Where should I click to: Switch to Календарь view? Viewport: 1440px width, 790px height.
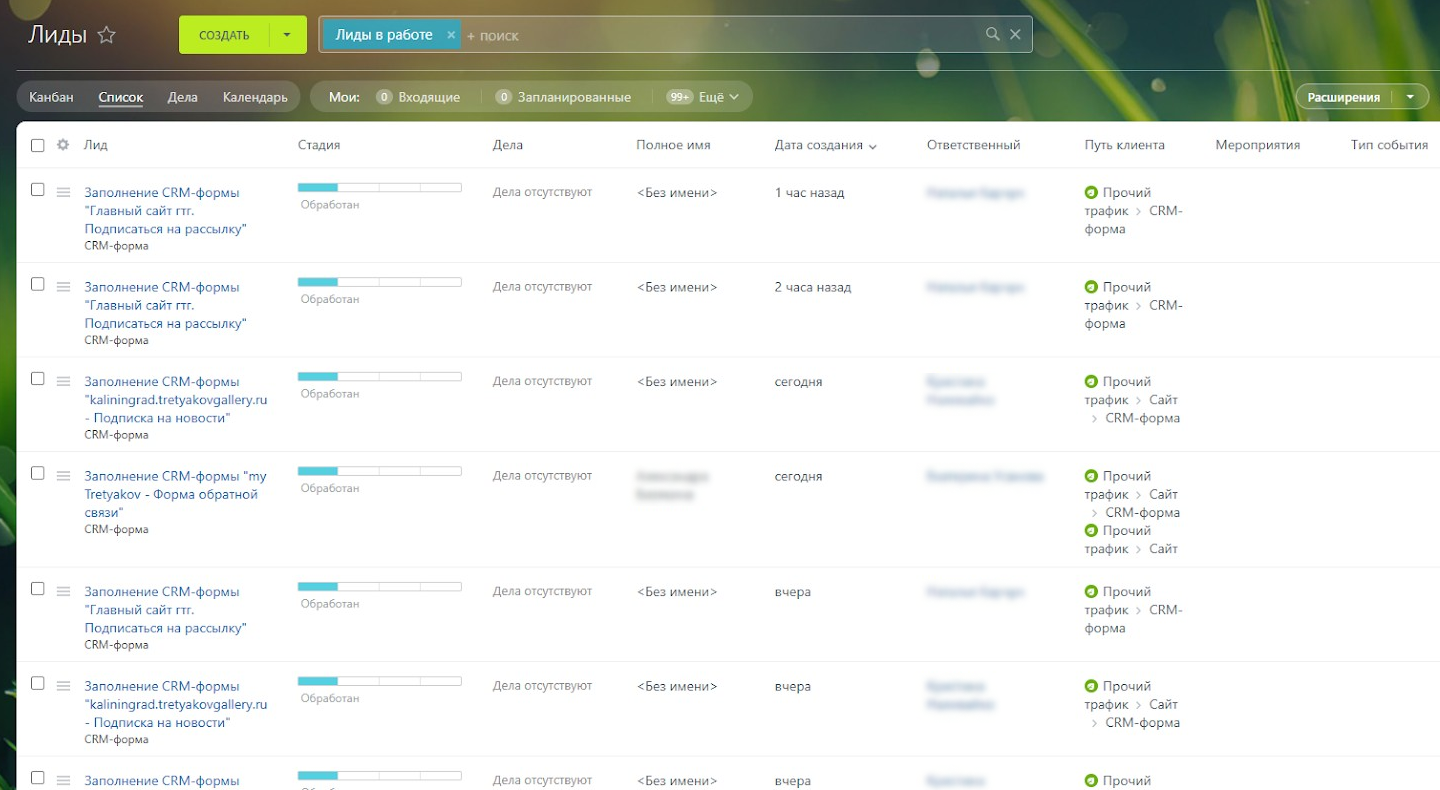[x=255, y=97]
